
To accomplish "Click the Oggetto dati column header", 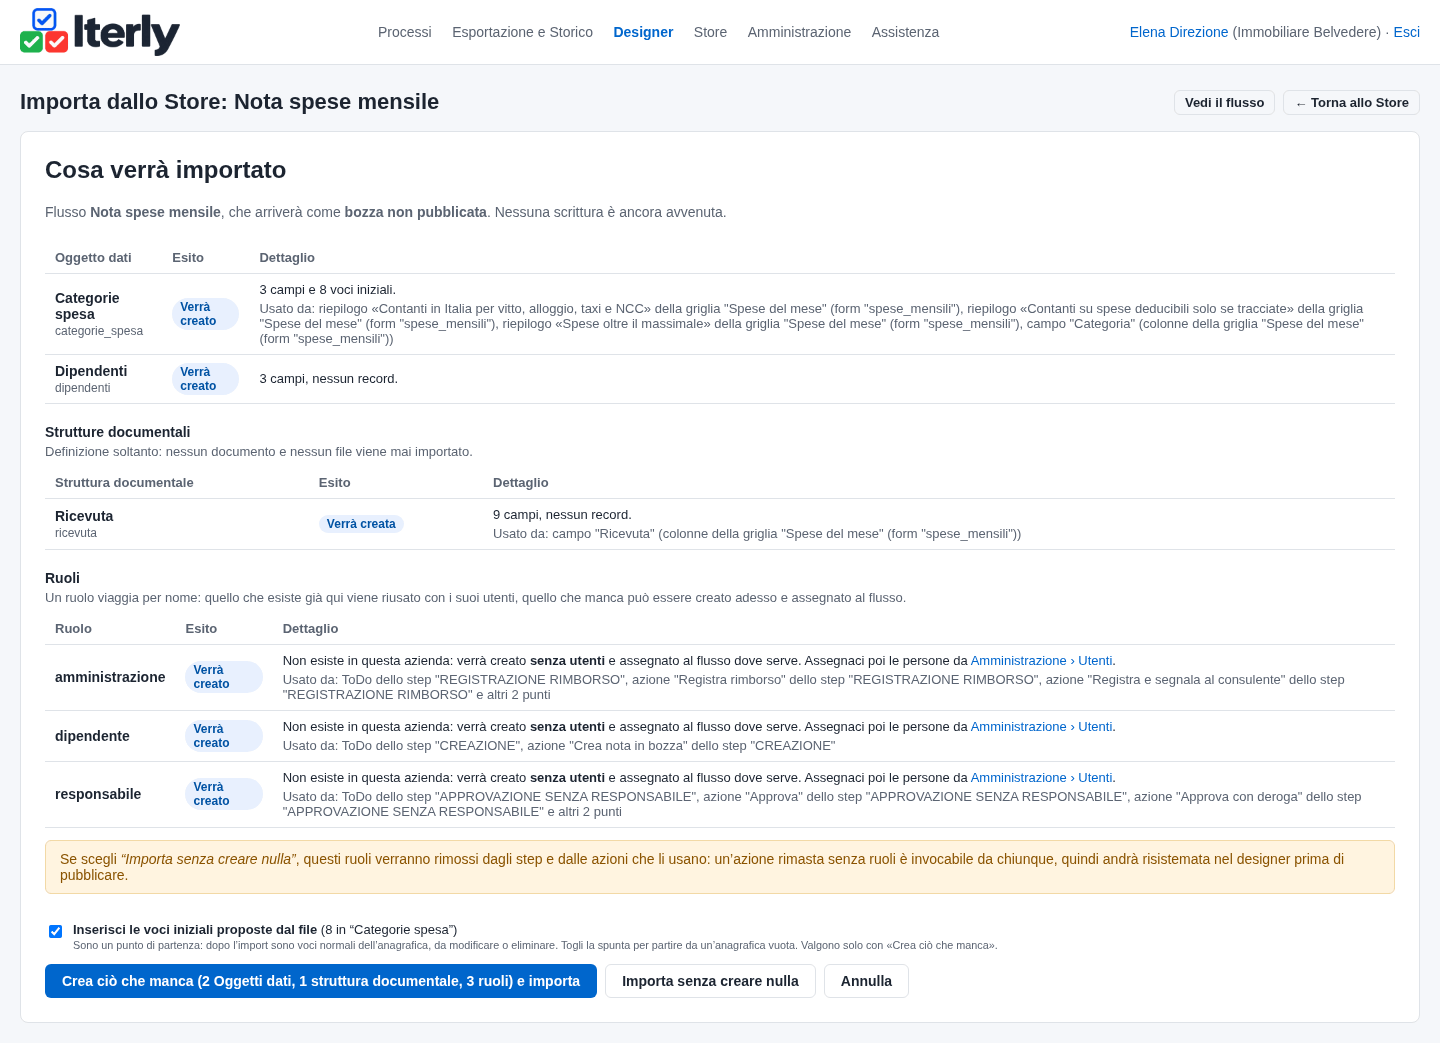I will coord(93,258).
